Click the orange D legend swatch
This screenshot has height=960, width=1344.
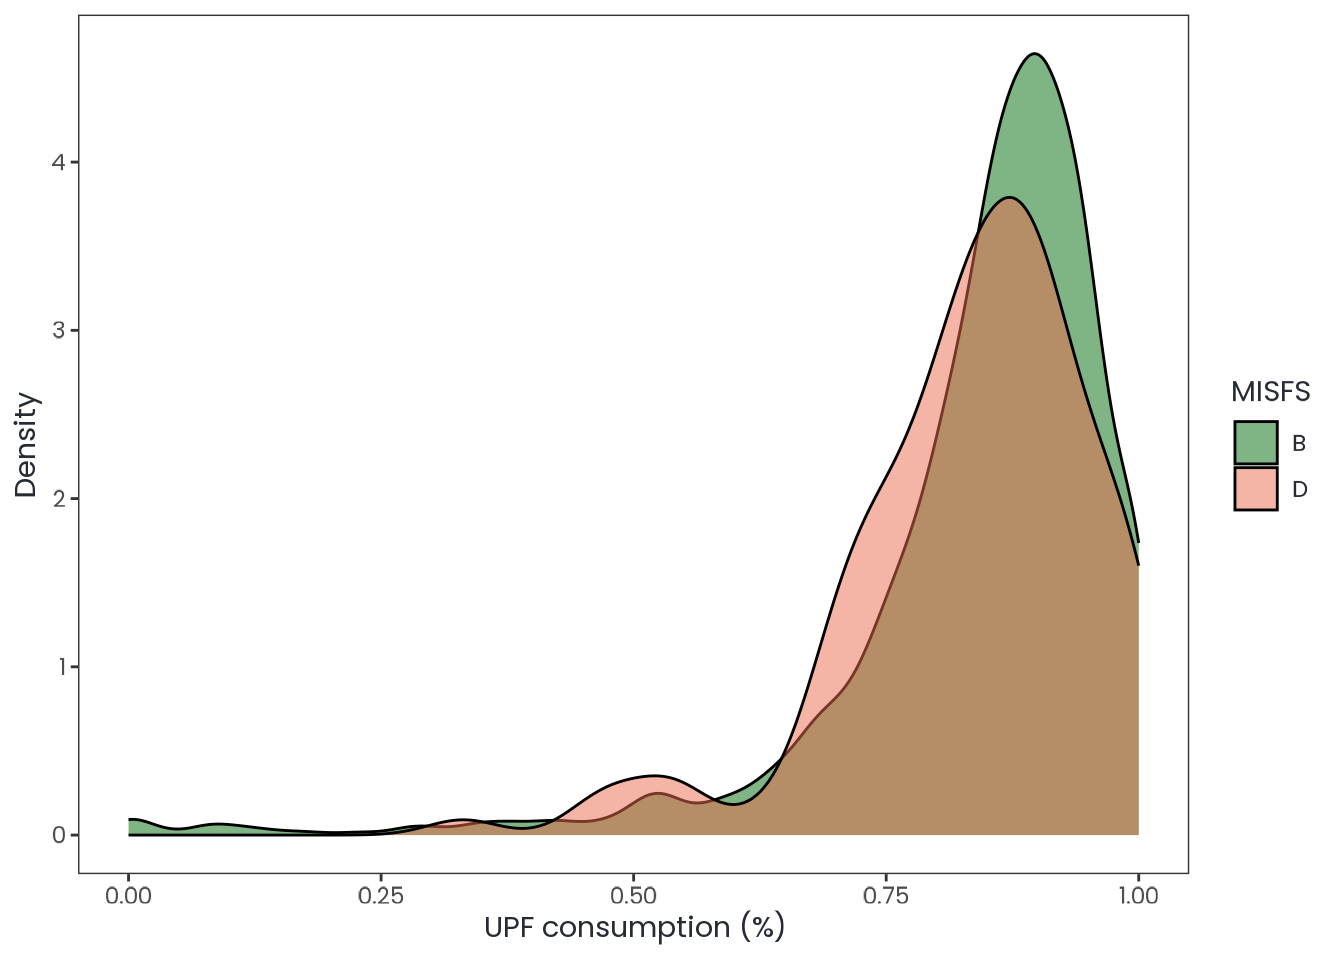pyautogui.click(x=1256, y=489)
